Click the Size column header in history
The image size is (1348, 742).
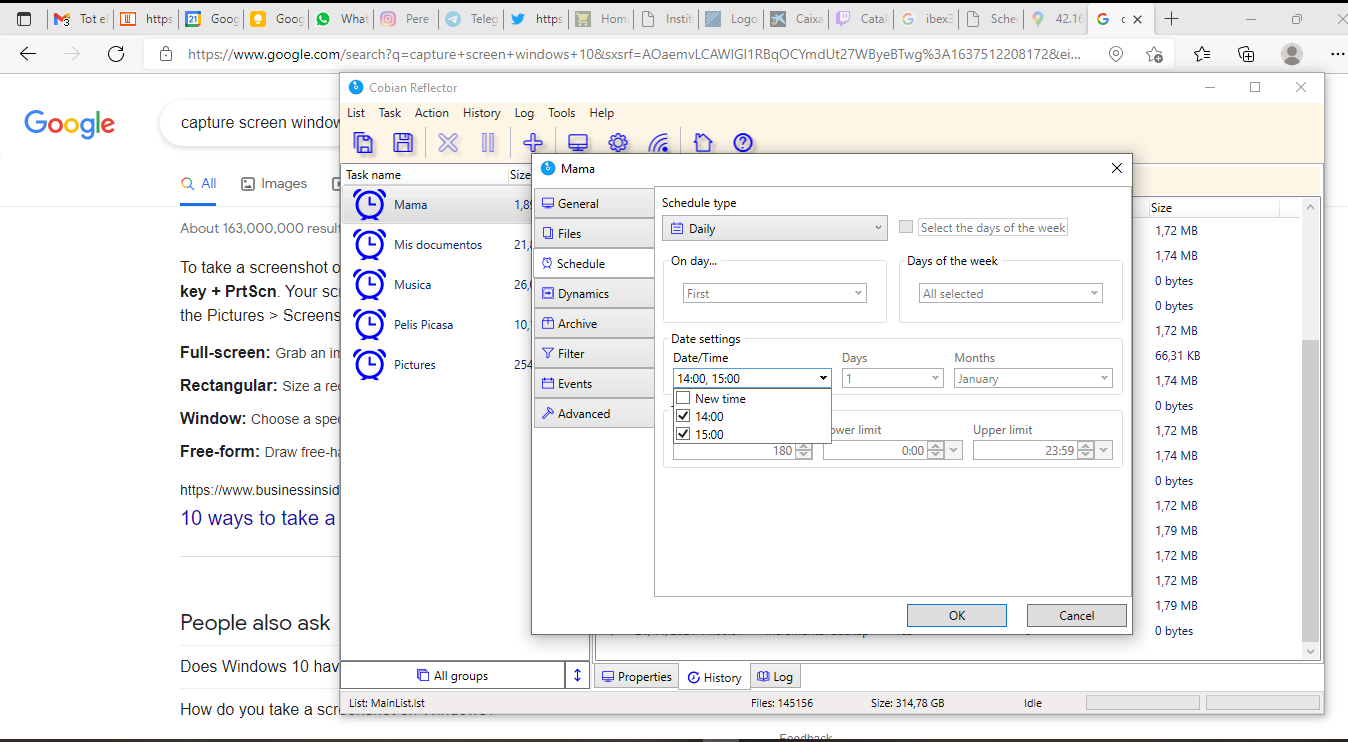(x=1214, y=208)
